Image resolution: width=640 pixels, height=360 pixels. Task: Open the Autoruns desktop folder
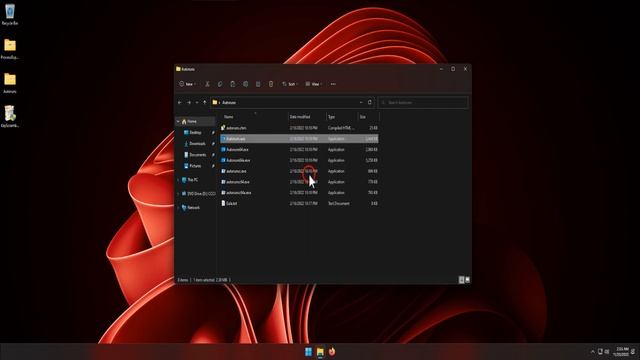10,83
